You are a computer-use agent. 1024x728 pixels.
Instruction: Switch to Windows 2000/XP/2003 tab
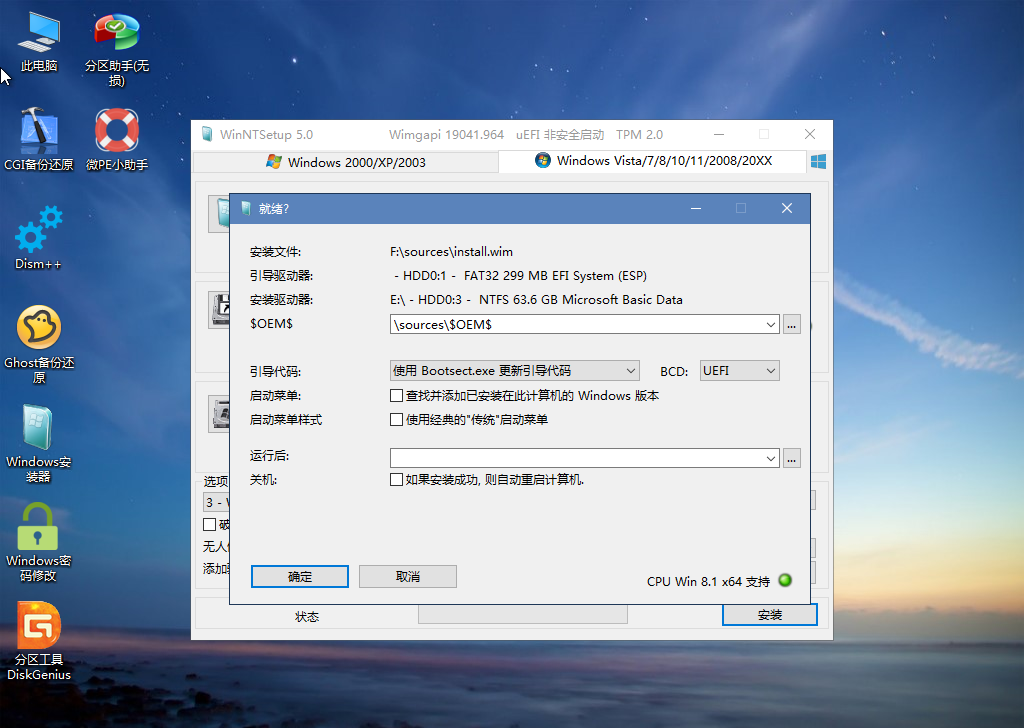(346, 162)
